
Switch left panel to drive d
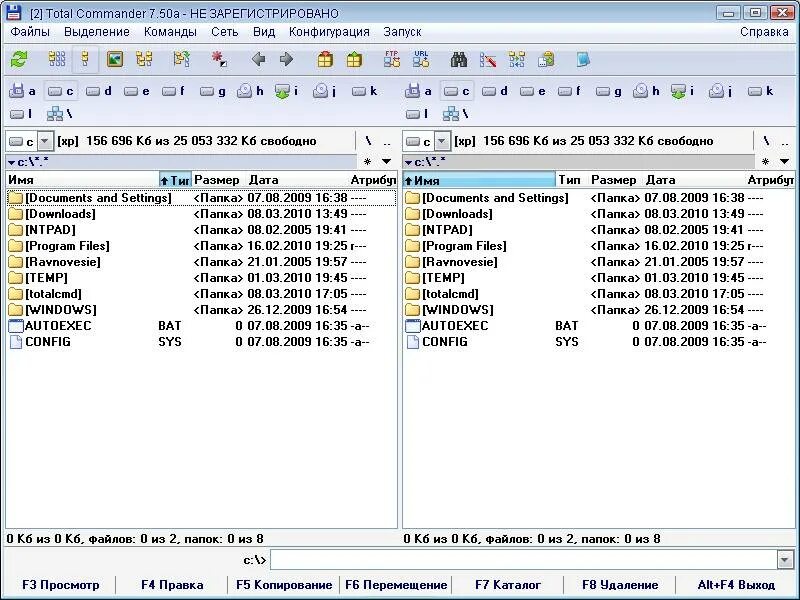pos(99,91)
